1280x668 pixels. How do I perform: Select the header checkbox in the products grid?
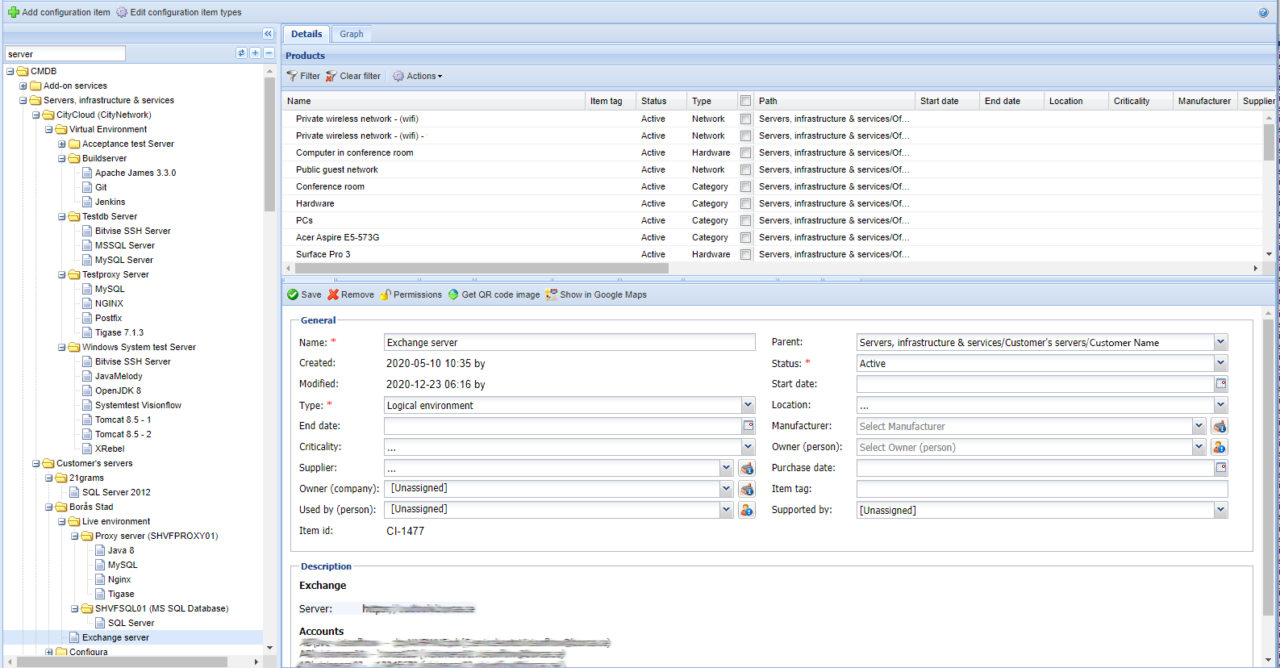coord(745,100)
